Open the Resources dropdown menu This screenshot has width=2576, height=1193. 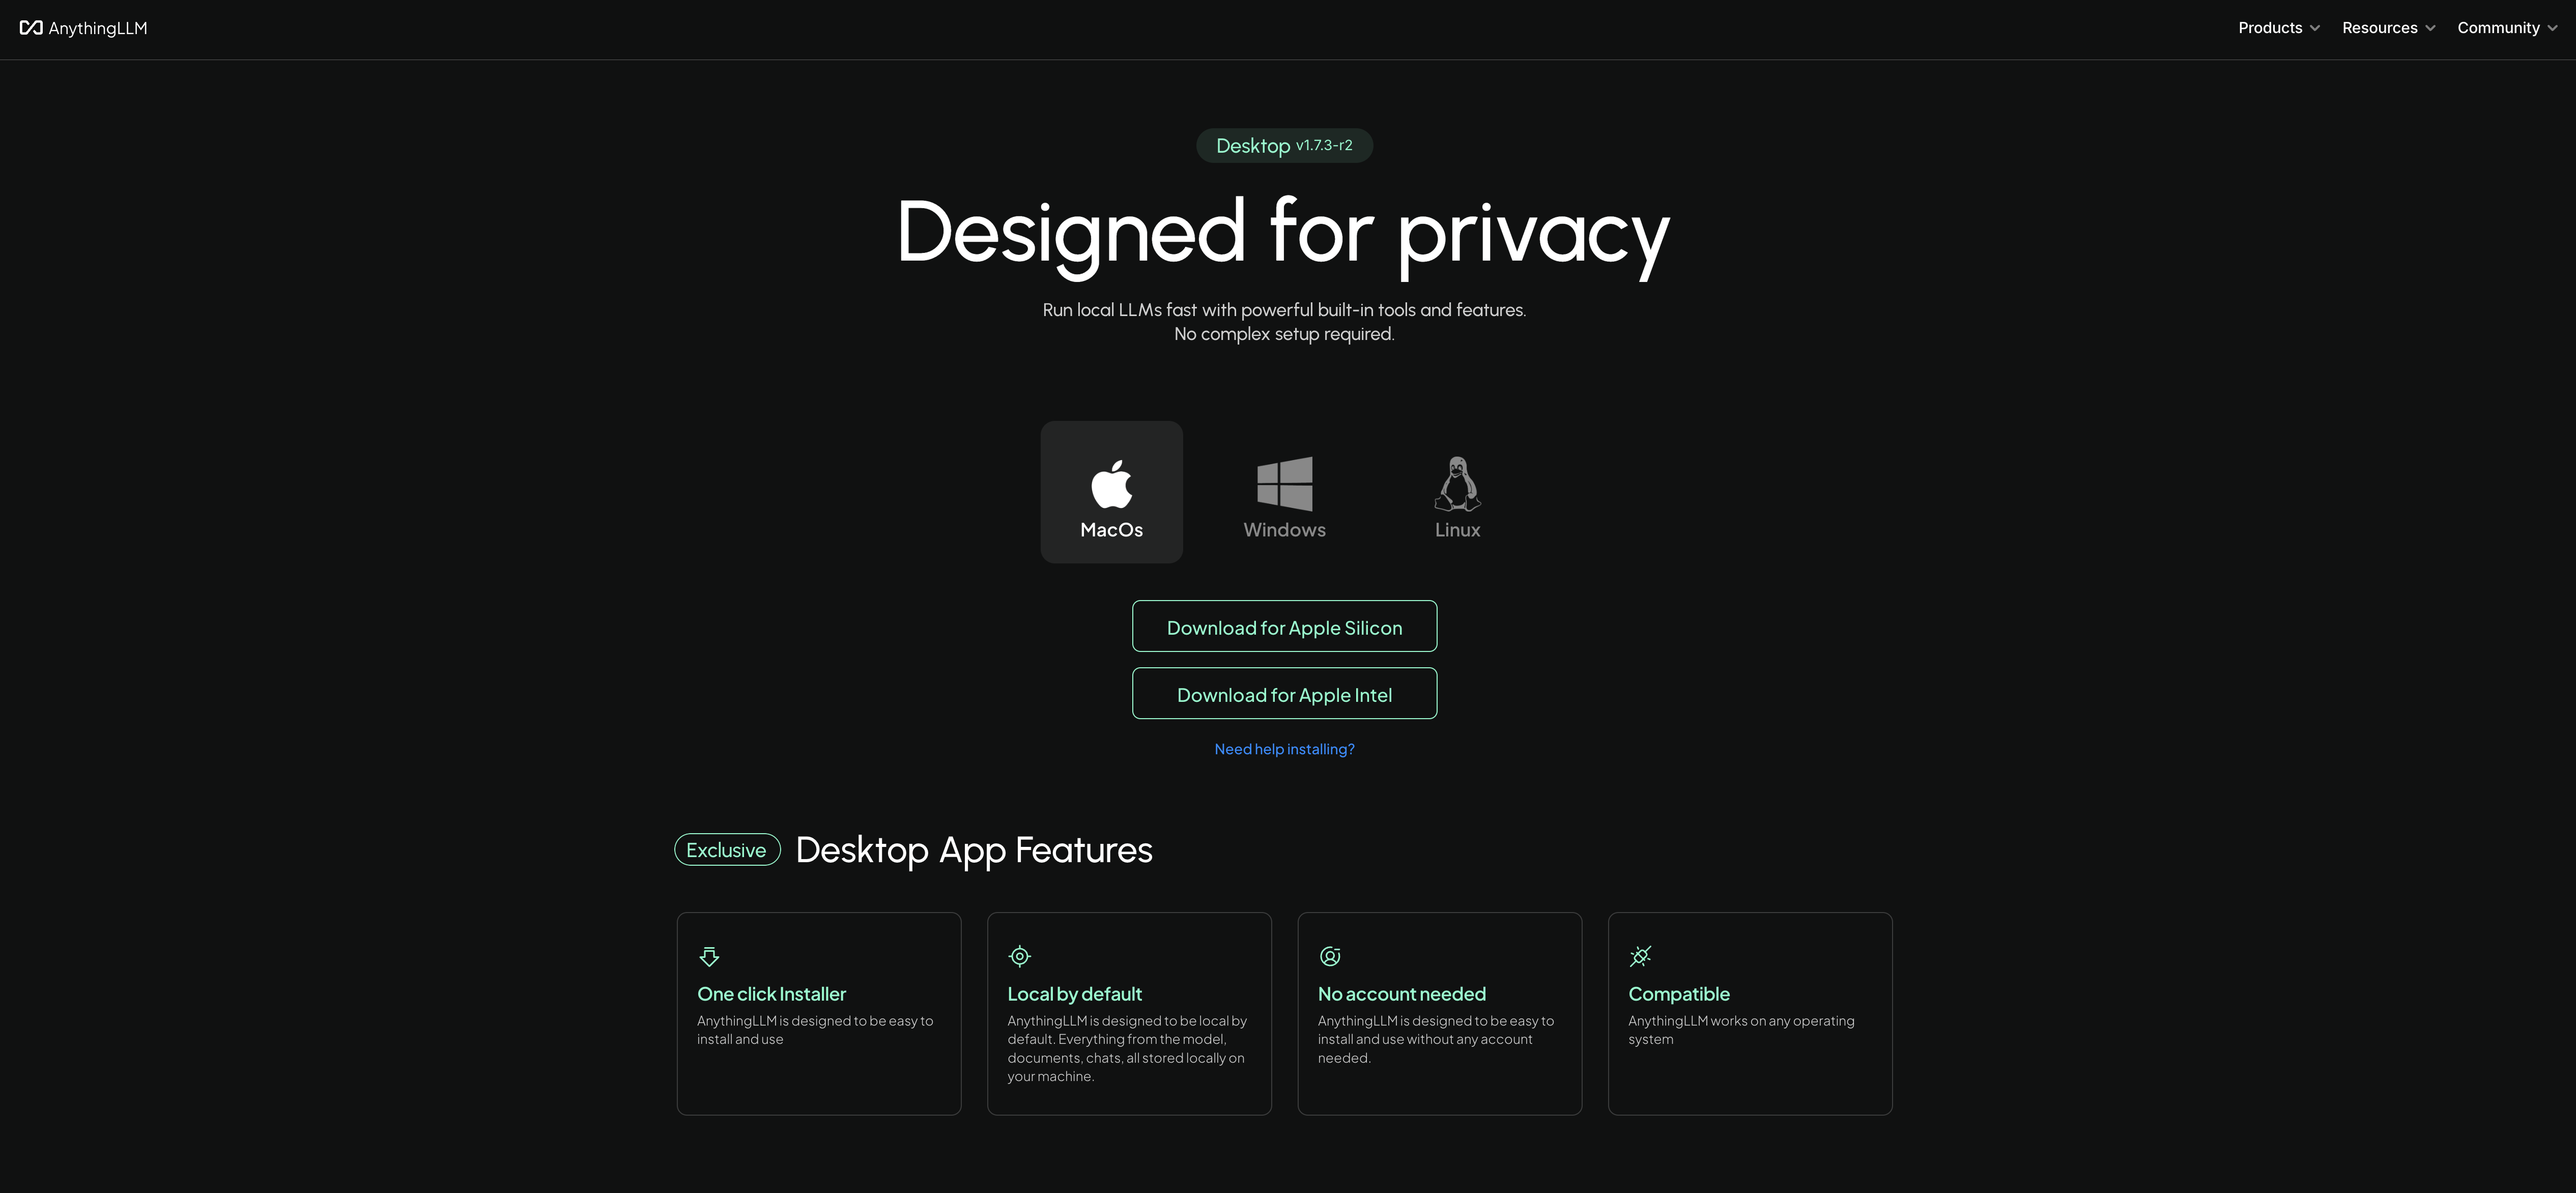(x=2387, y=28)
